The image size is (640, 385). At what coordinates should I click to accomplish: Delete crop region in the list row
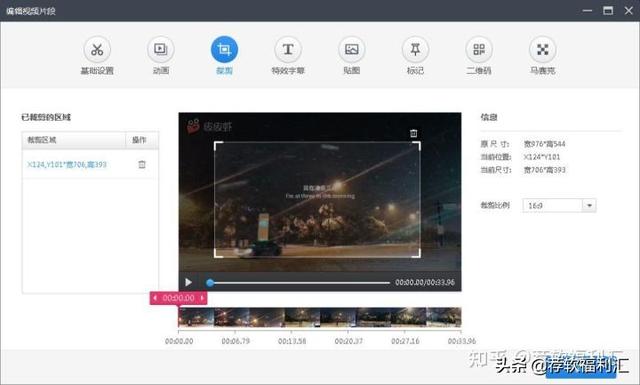click(x=142, y=165)
